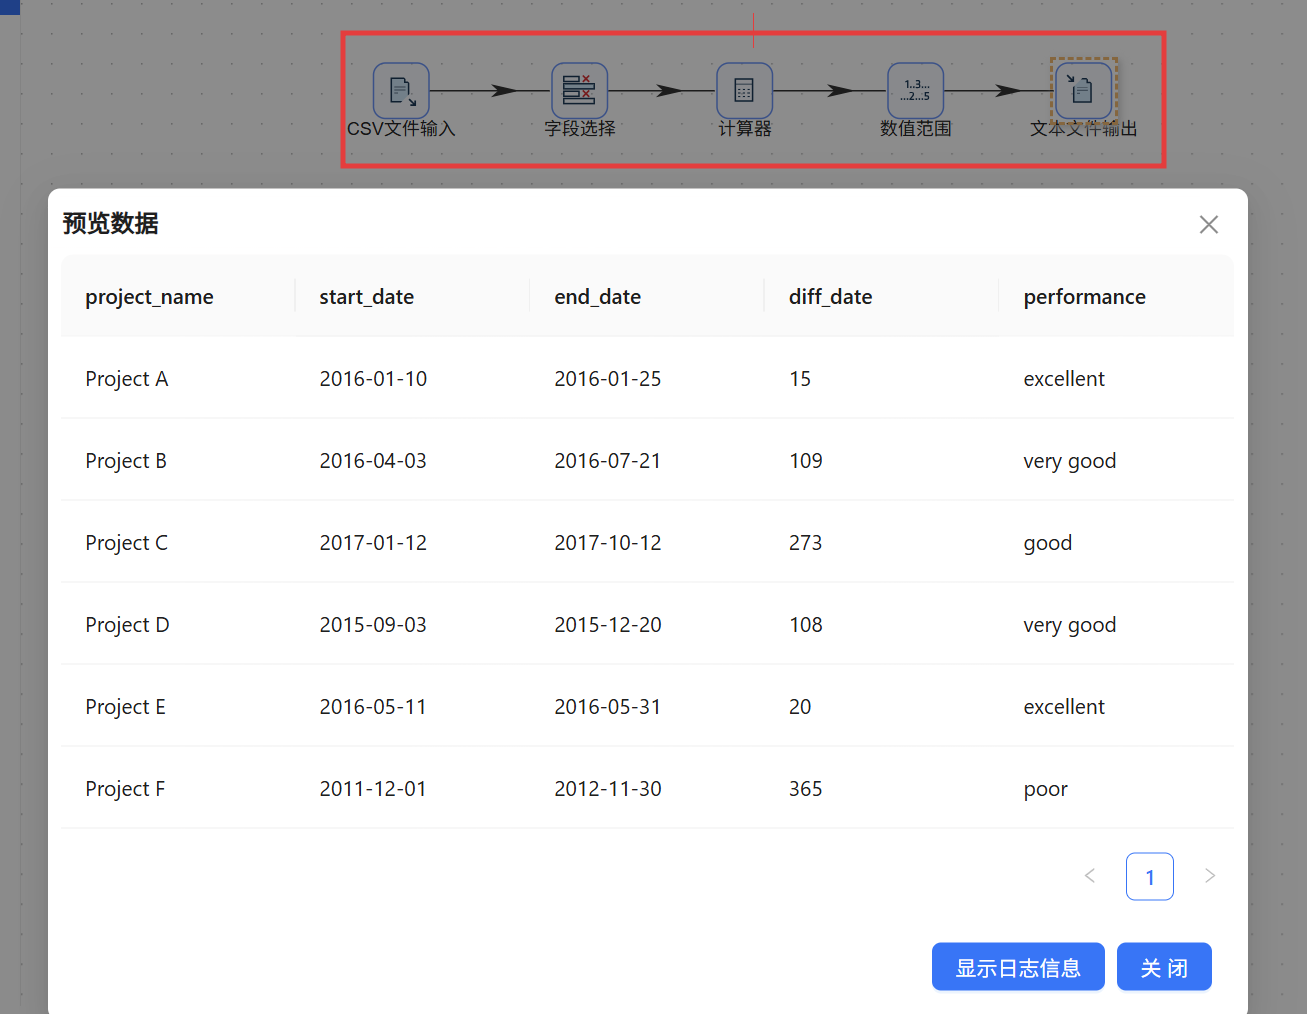Viewport: 1307px width, 1014px height.
Task: Select the 字段选择 node icon
Action: pyautogui.click(x=579, y=90)
